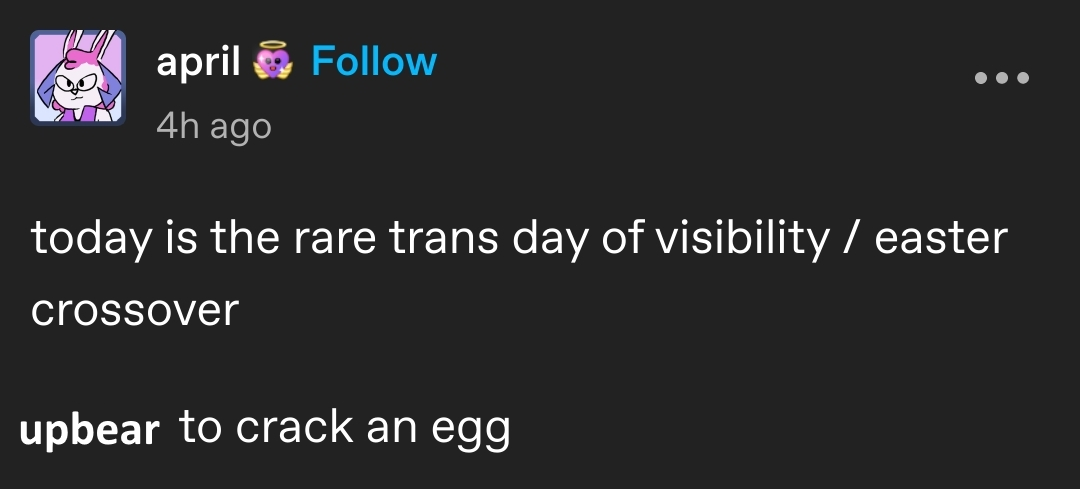Click the word "crossover" in the post
Image resolution: width=1080 pixels, height=489 pixels.
point(135,311)
